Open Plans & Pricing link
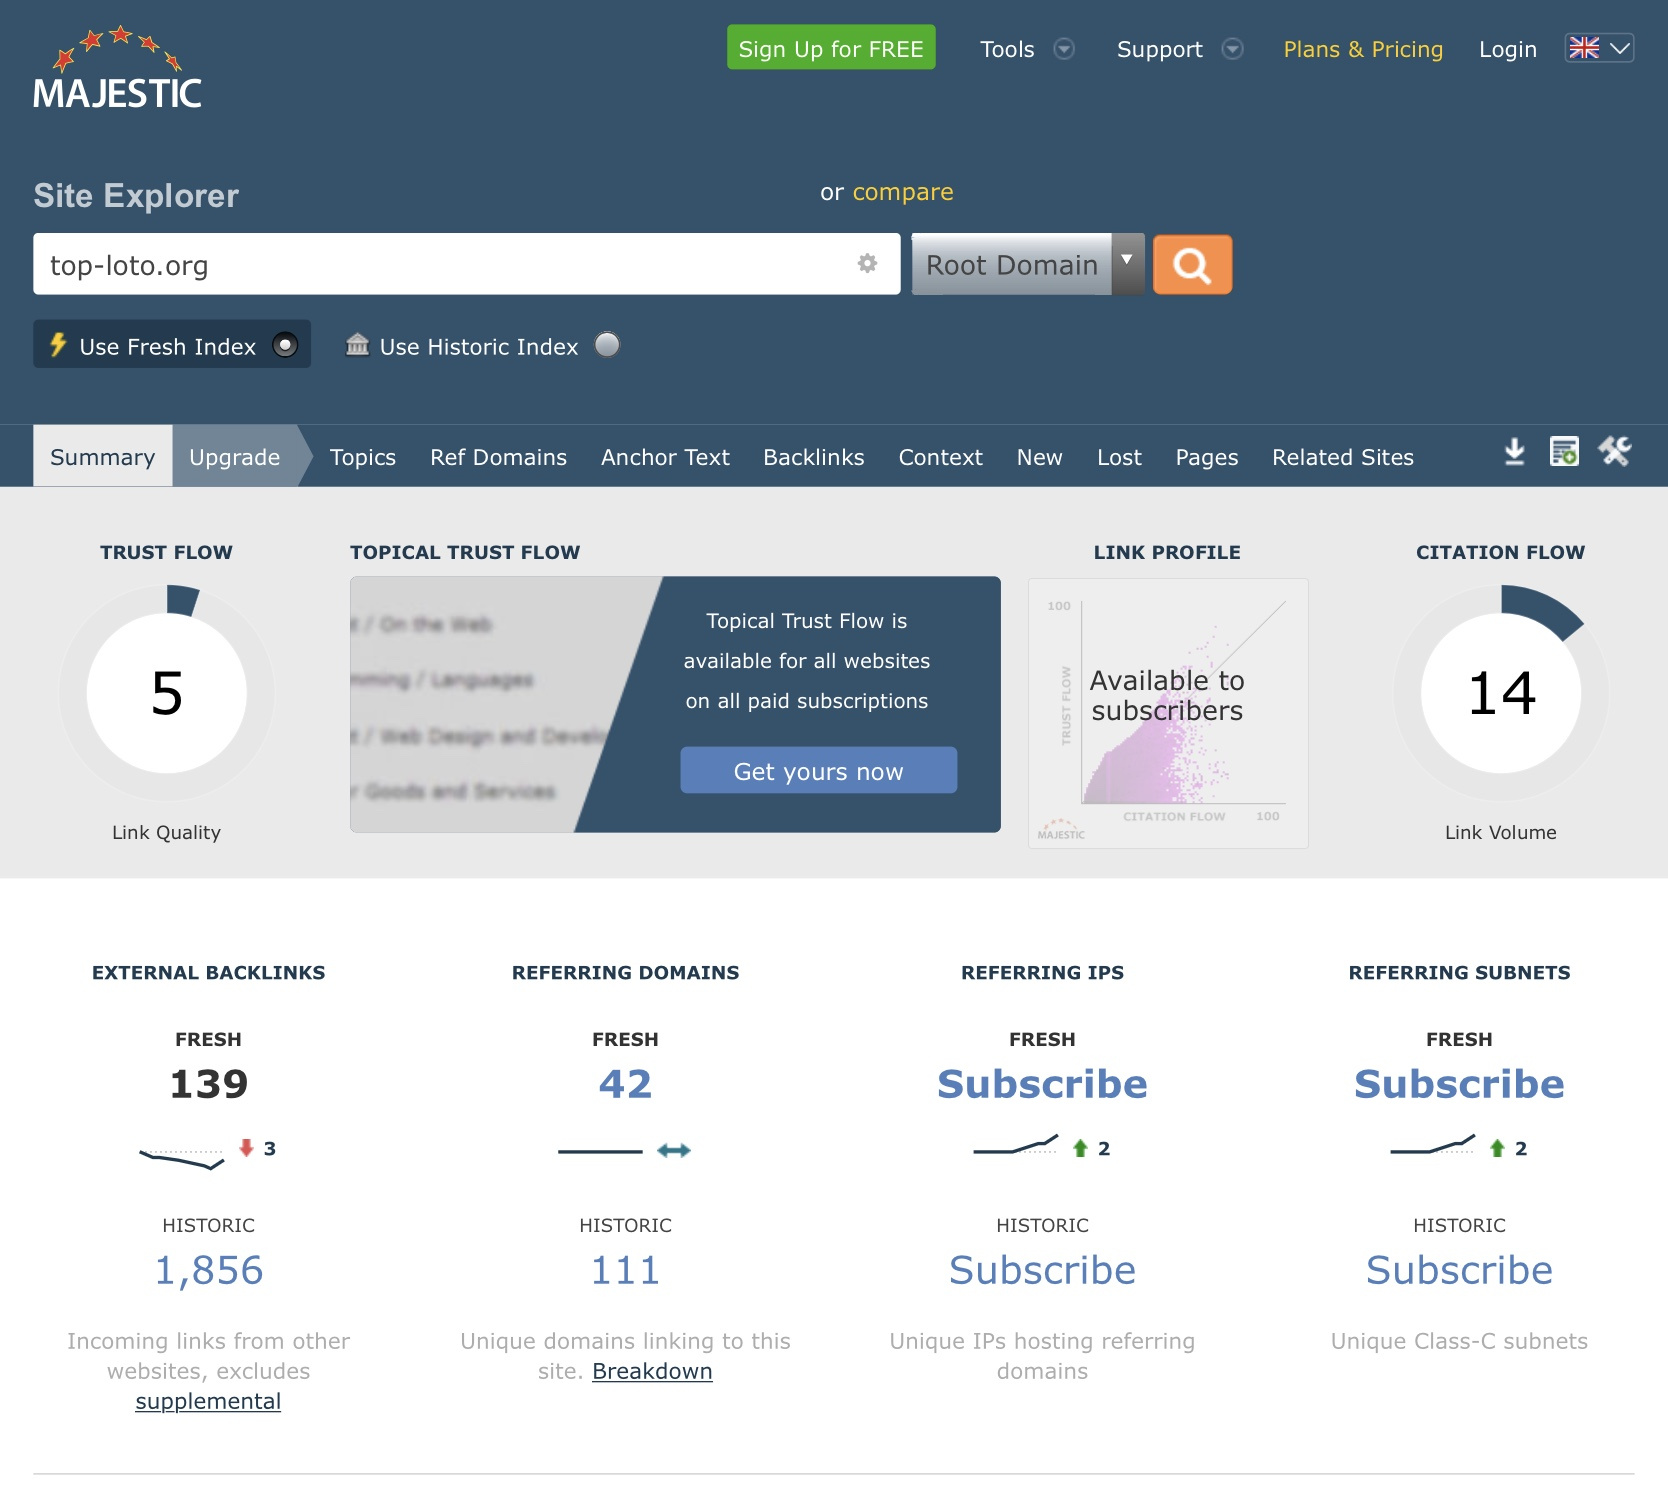This screenshot has height=1499, width=1668. [x=1363, y=49]
